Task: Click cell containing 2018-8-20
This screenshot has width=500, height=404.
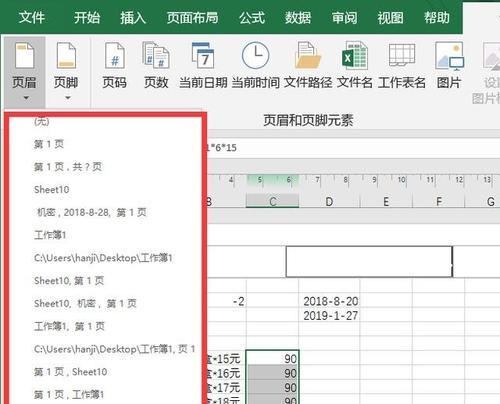Action: pos(329,301)
